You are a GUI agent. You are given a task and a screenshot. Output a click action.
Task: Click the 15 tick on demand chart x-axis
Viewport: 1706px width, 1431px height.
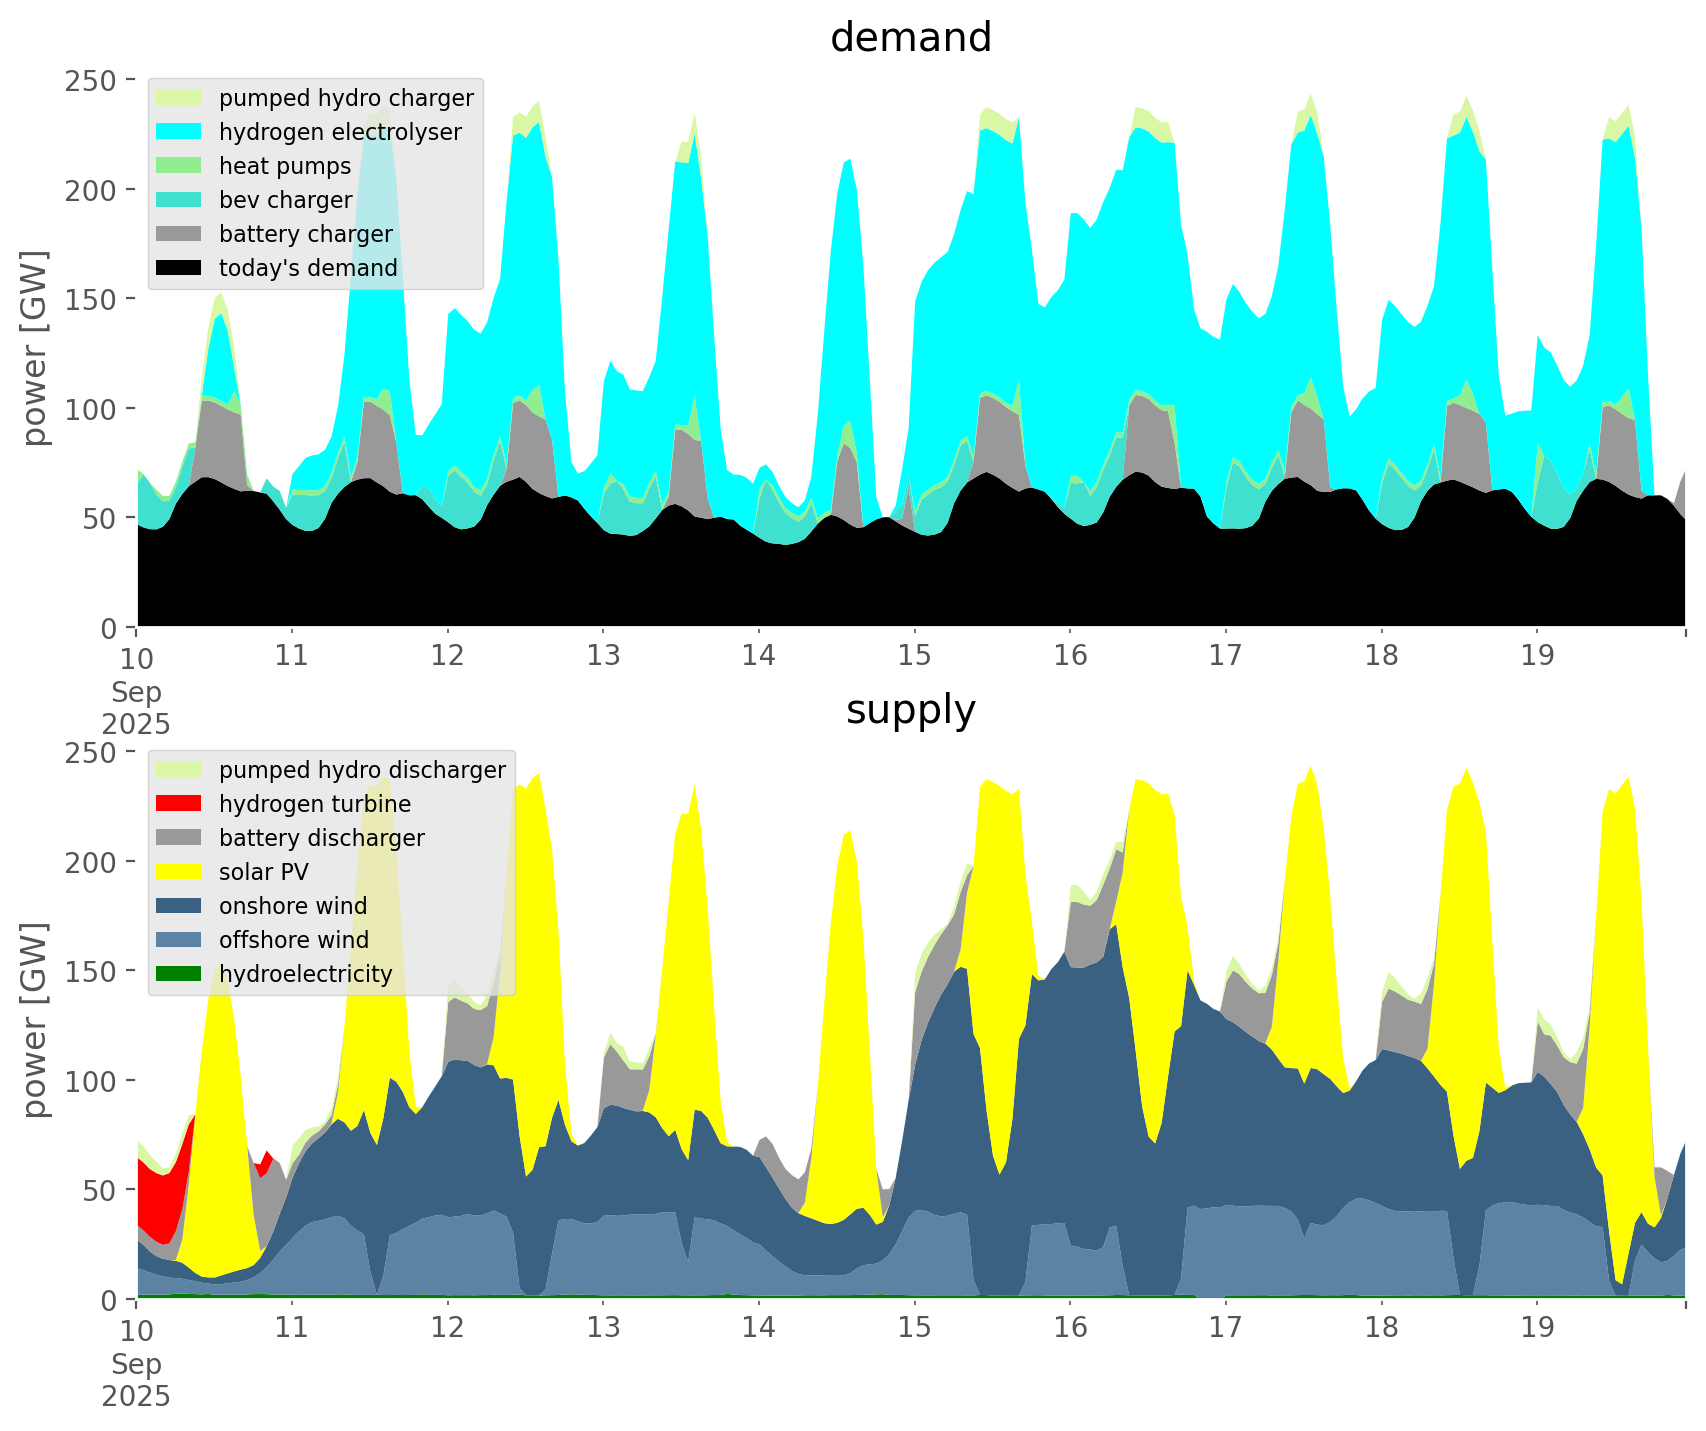(x=914, y=657)
